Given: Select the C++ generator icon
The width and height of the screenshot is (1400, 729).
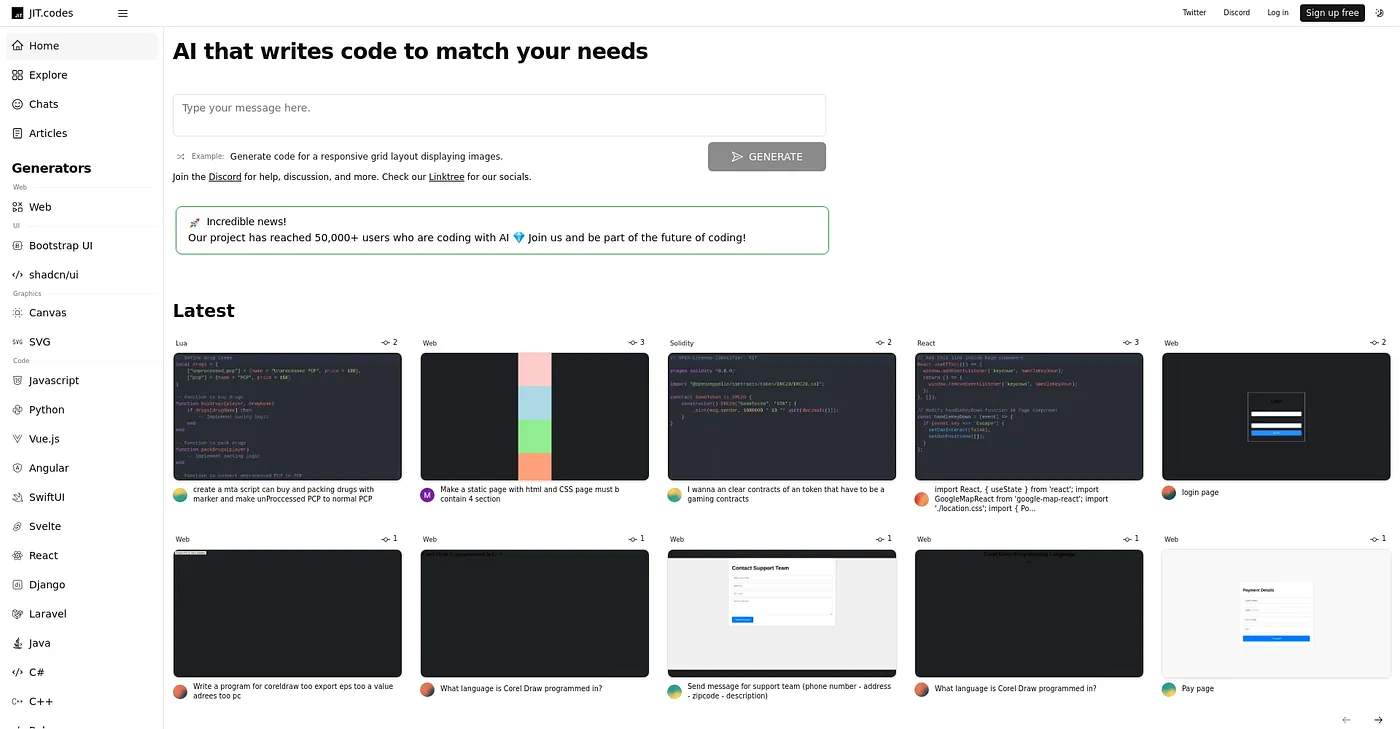Looking at the screenshot, I should point(18,702).
